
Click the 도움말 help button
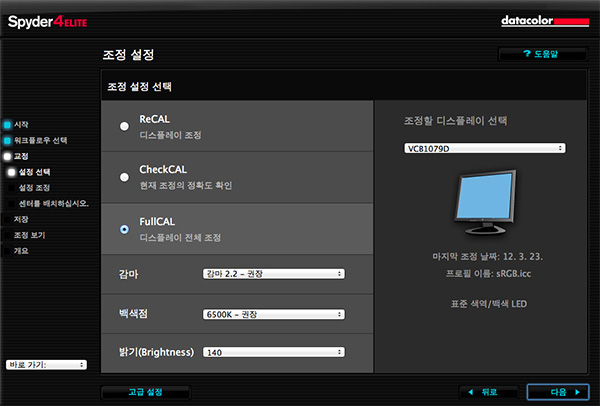[x=541, y=53]
